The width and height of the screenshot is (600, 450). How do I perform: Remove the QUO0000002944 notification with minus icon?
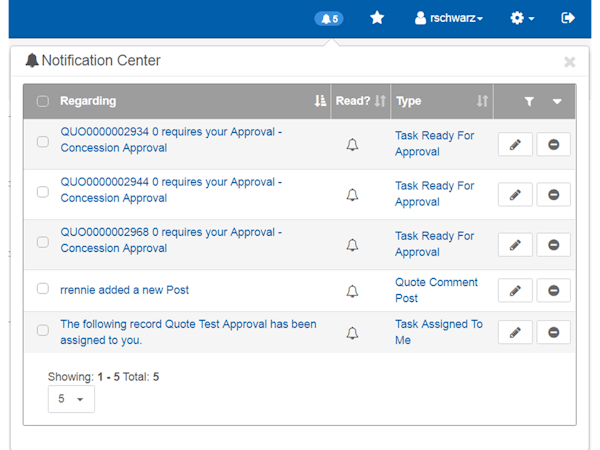pos(553,194)
